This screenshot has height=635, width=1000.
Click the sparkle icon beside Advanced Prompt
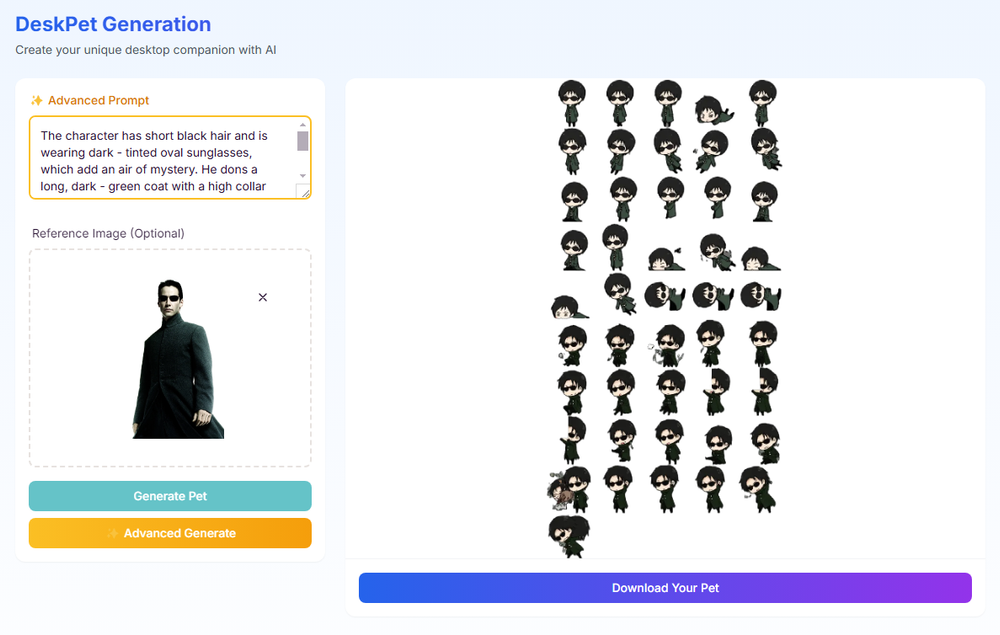tap(37, 101)
